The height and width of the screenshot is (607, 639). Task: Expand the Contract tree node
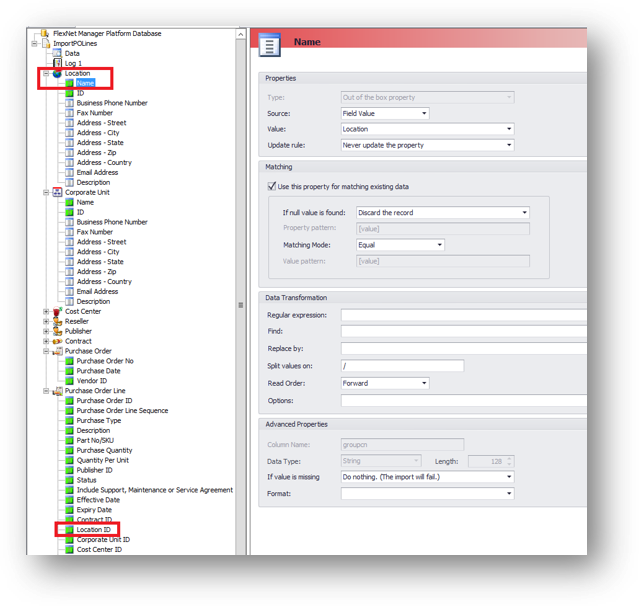point(46,341)
